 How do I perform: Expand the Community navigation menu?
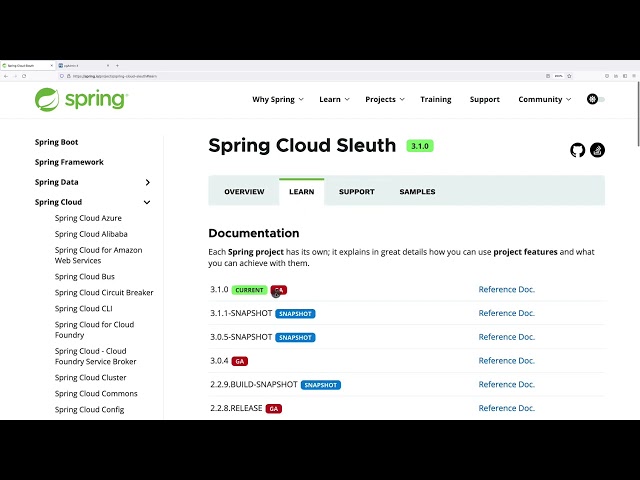click(x=544, y=100)
